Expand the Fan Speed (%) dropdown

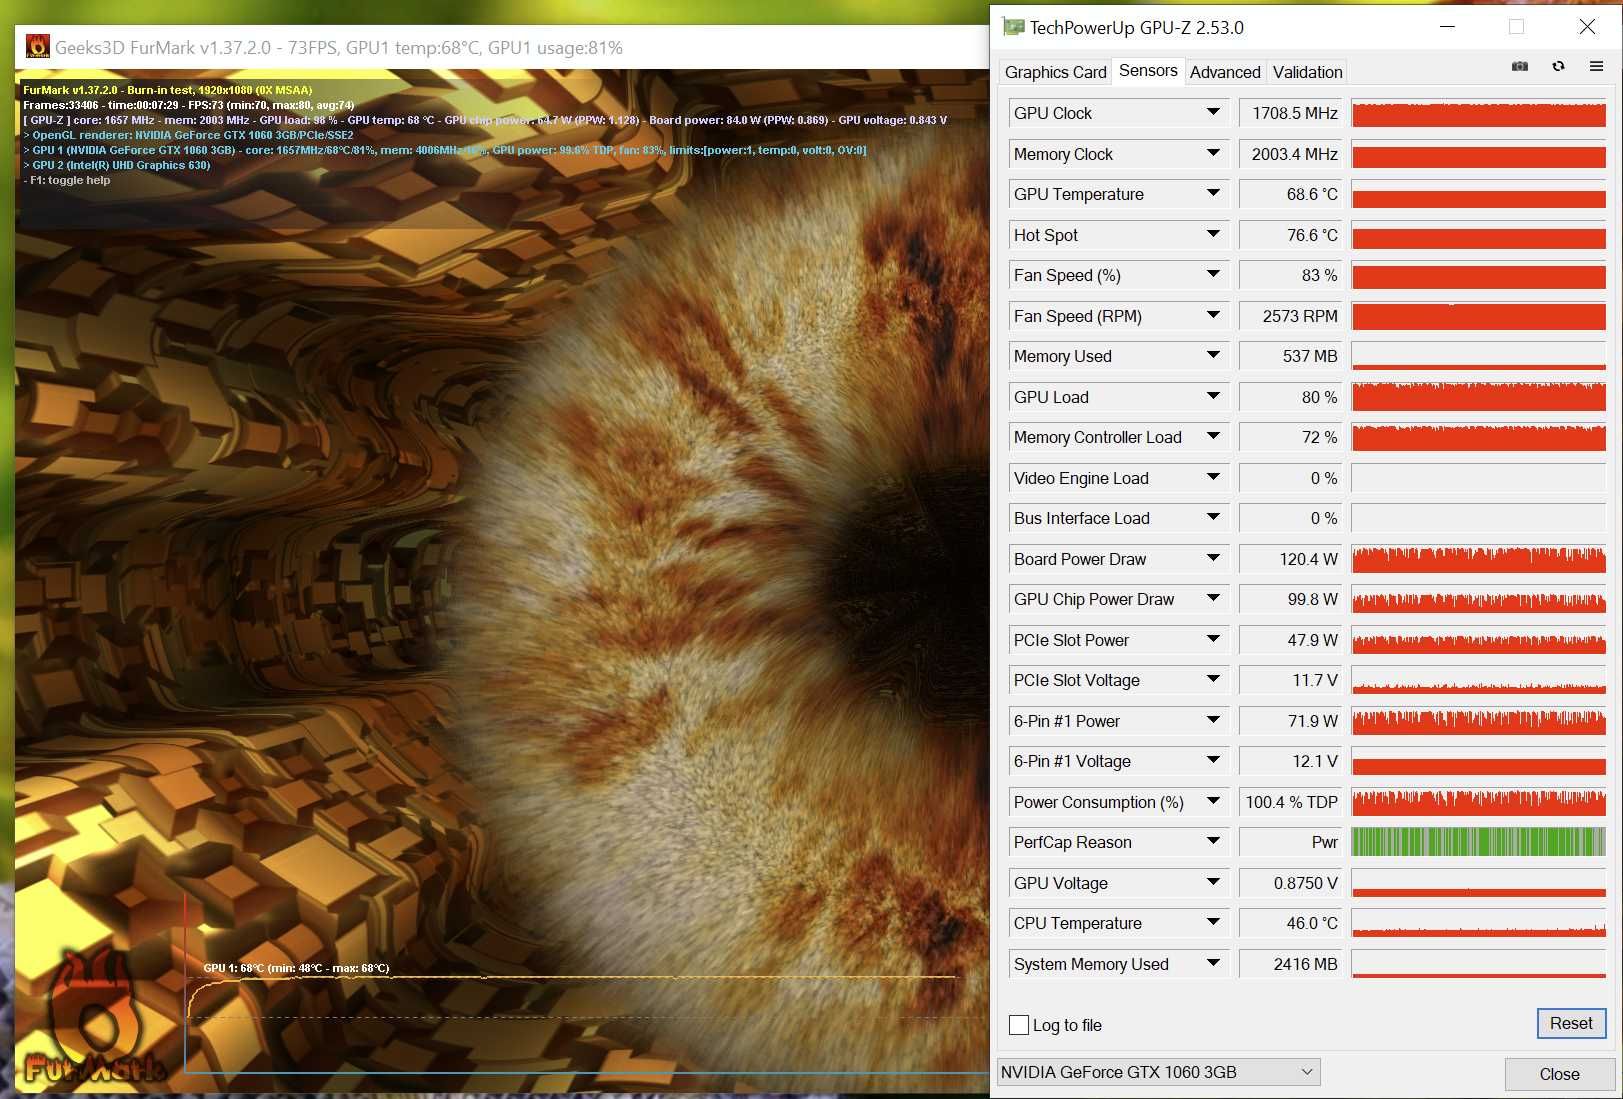point(1213,275)
